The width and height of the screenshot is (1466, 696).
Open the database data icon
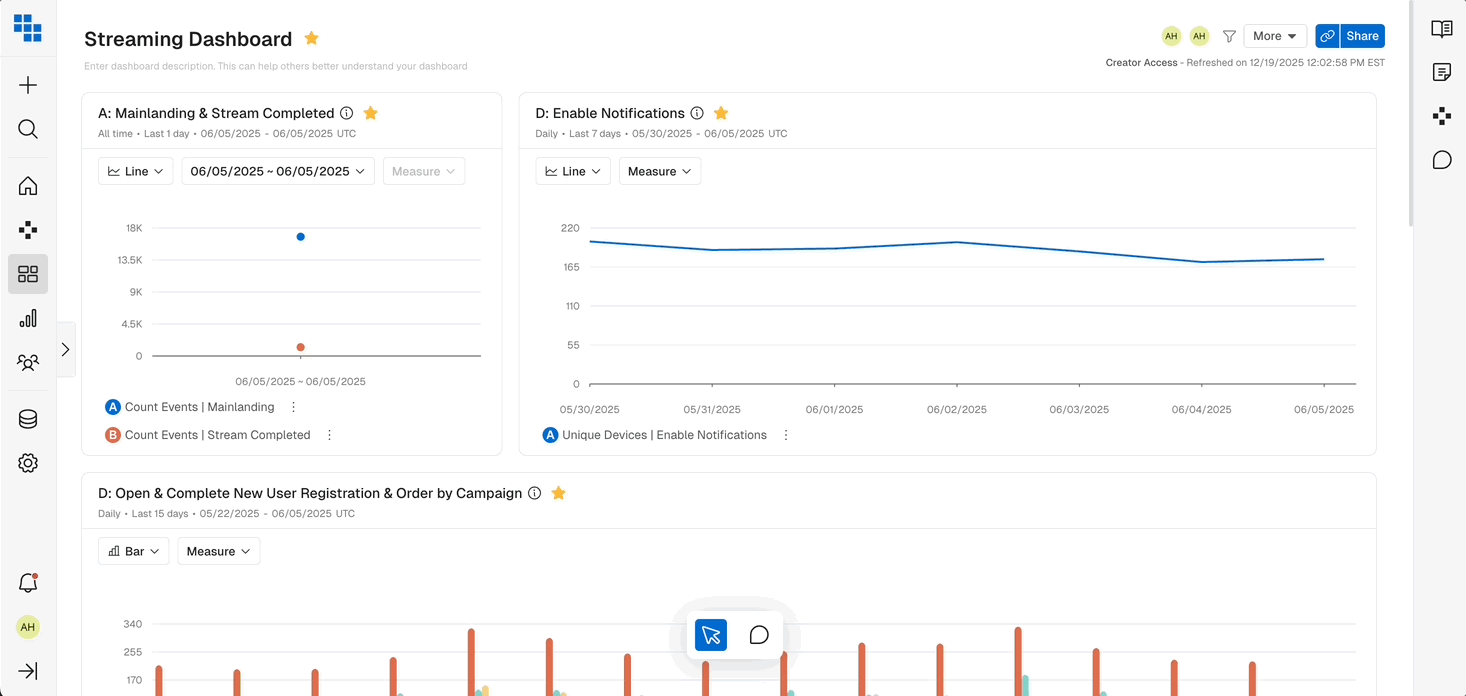28,419
